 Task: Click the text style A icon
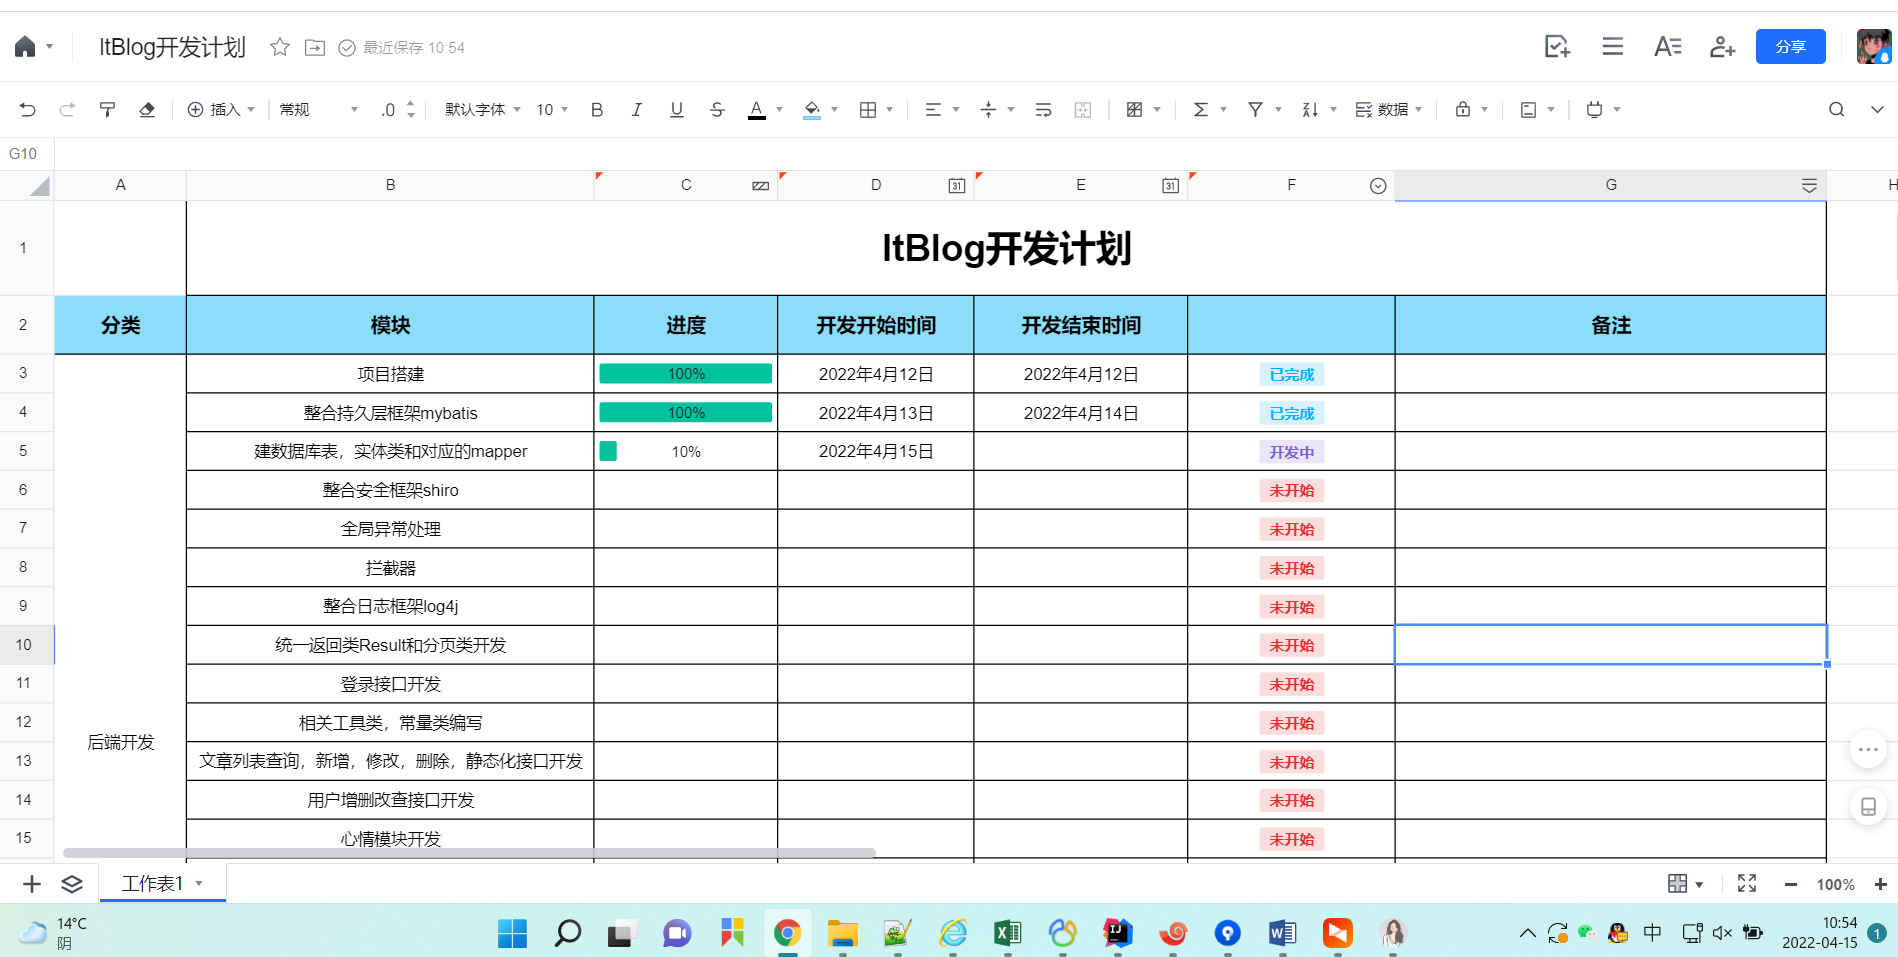pyautogui.click(x=1667, y=47)
